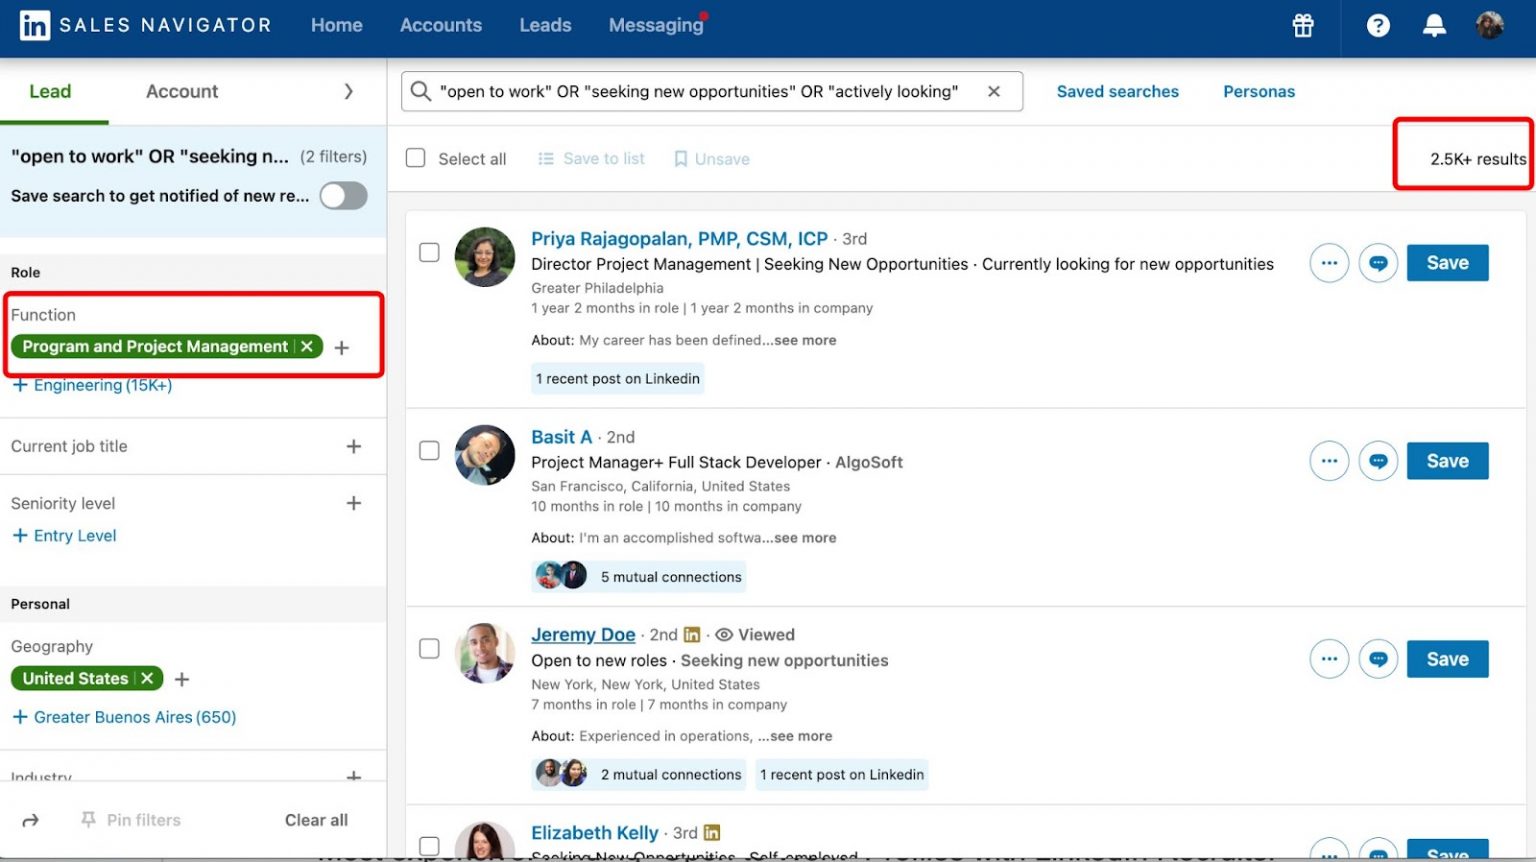Enable the save search notification toggle
This screenshot has height=862, width=1536.
pos(343,196)
